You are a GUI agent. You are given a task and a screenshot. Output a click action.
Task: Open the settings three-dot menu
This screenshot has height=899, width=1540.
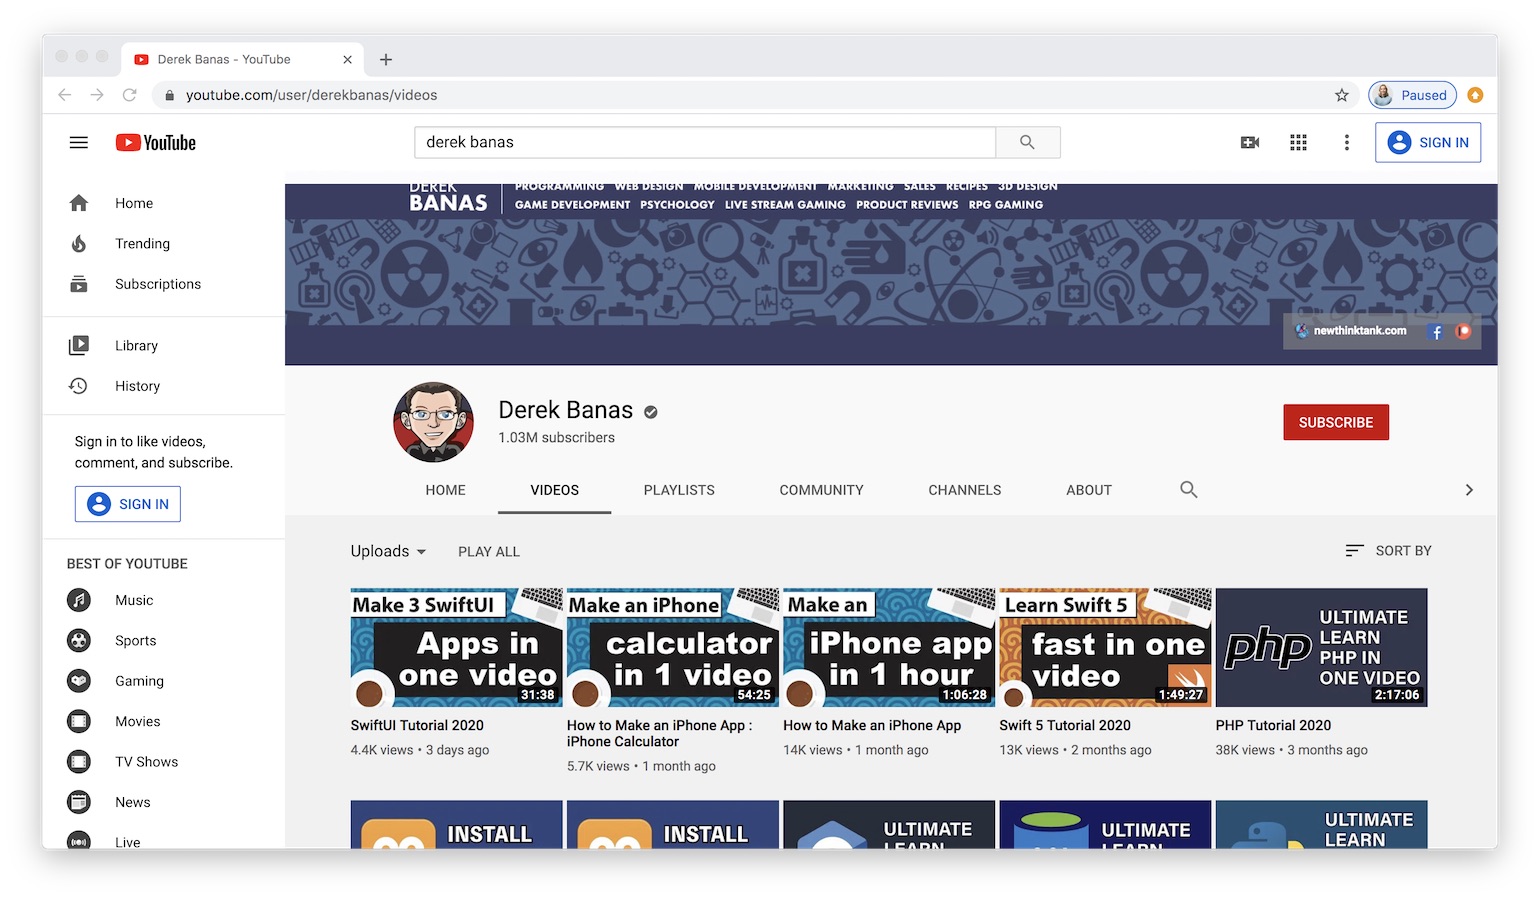[1347, 143]
